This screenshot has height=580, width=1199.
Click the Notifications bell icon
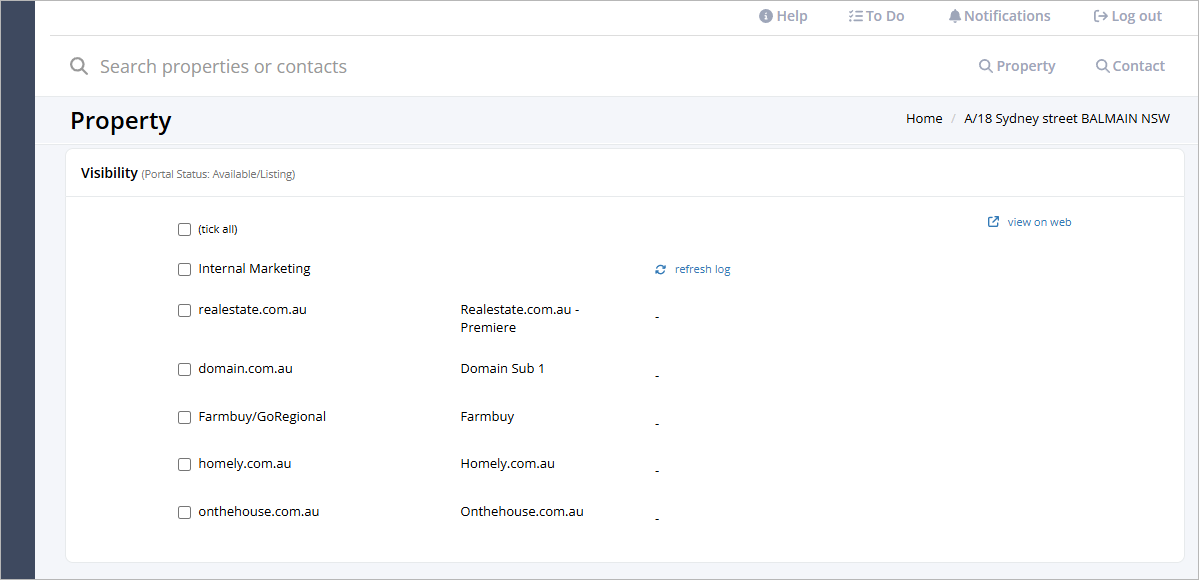[x=954, y=16]
